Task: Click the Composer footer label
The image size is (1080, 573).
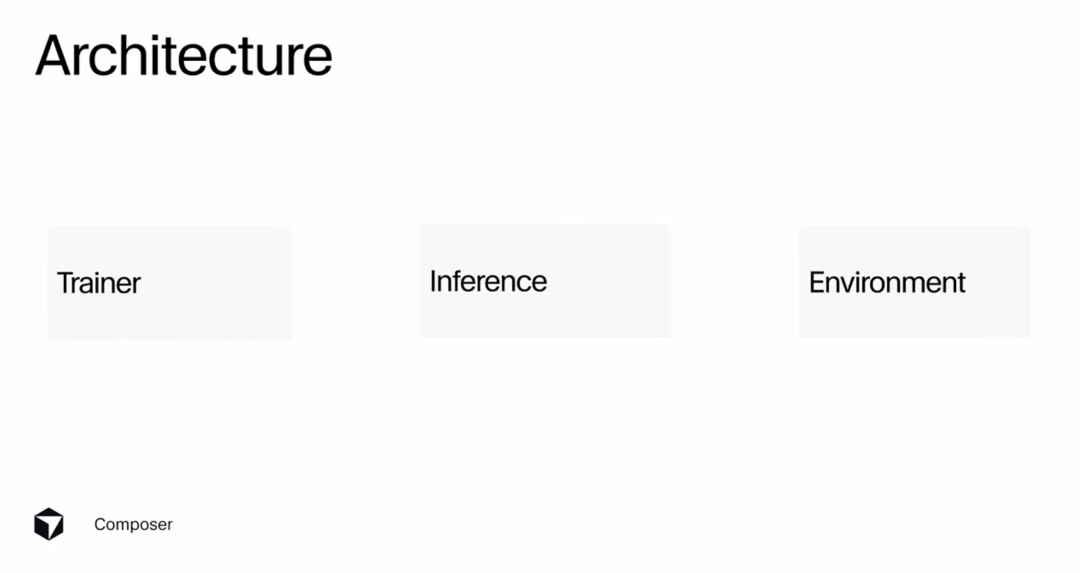Action: pyautogui.click(x=133, y=524)
